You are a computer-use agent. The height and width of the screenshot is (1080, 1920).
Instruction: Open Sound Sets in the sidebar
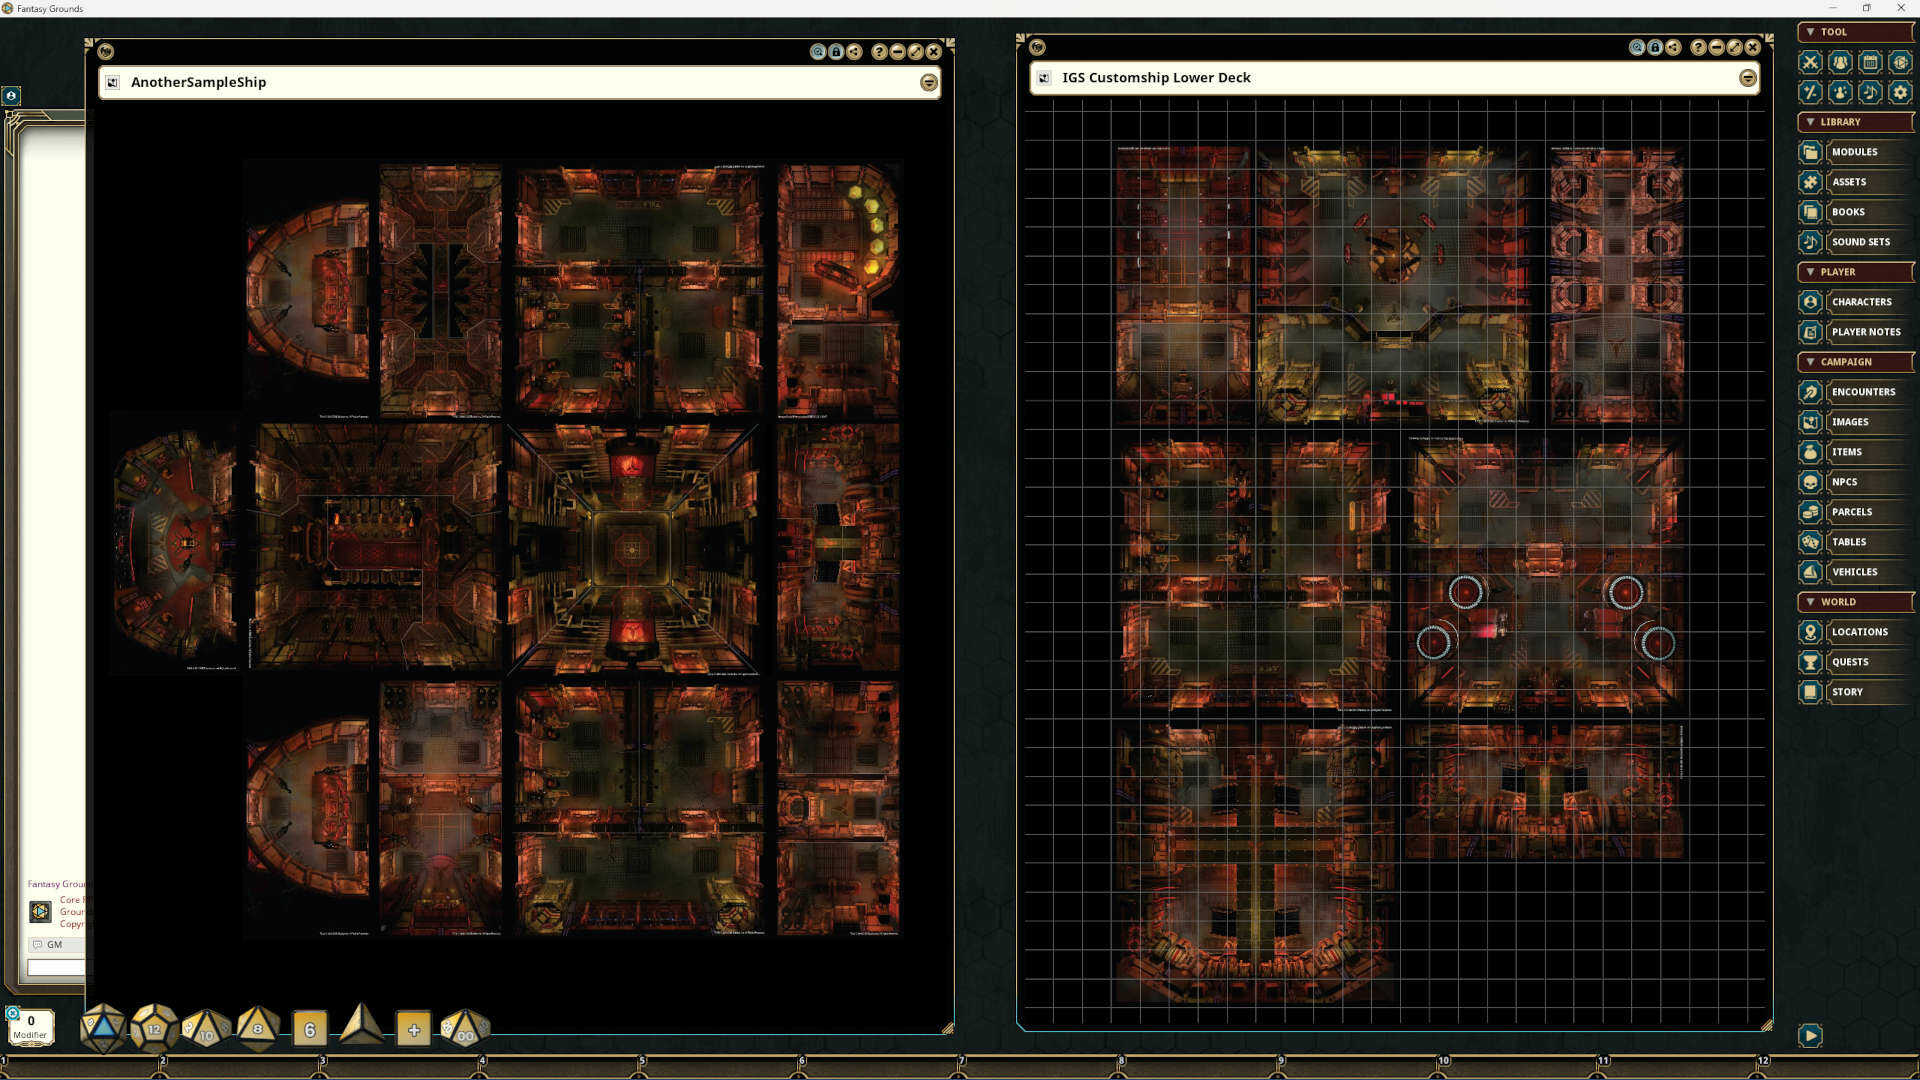coord(1856,242)
